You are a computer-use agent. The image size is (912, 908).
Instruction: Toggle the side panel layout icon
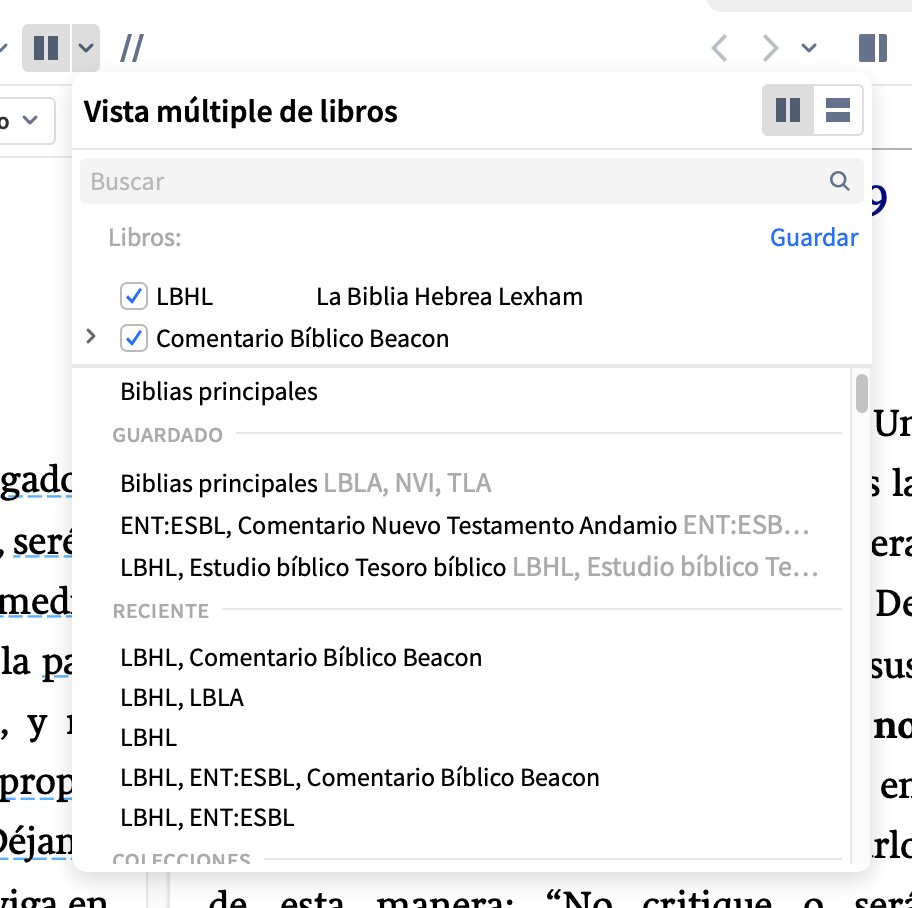tap(872, 48)
